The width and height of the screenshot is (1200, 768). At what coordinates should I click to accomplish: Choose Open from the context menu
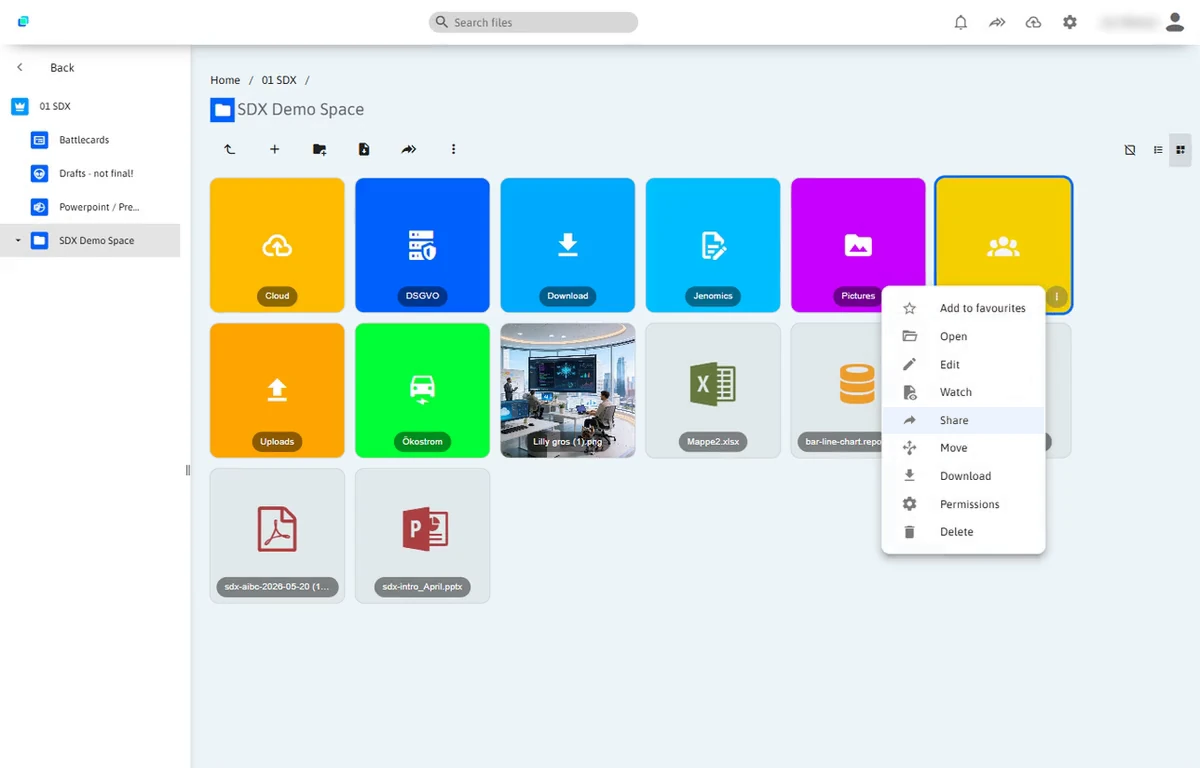[963, 336]
